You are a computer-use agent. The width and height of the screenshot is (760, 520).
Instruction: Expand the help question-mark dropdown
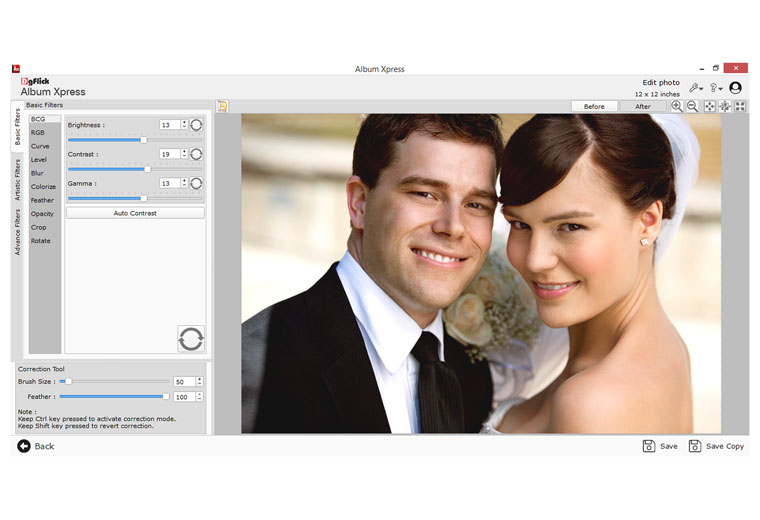[x=715, y=88]
